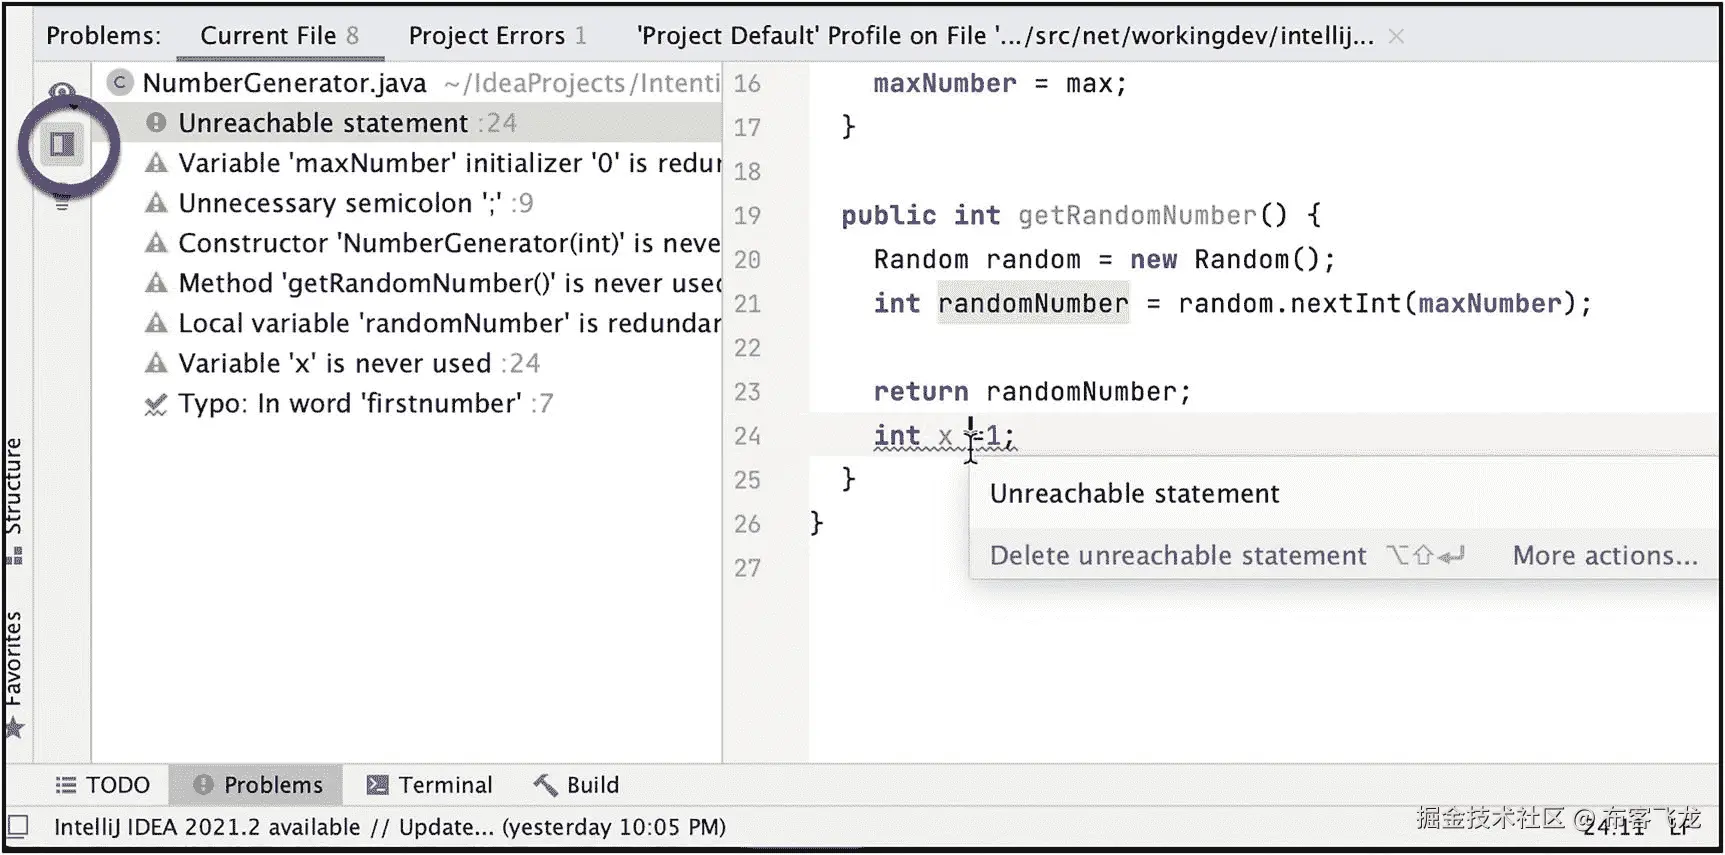Switch to the Problems tool window
This screenshot has width=1725, height=855.
[258, 785]
